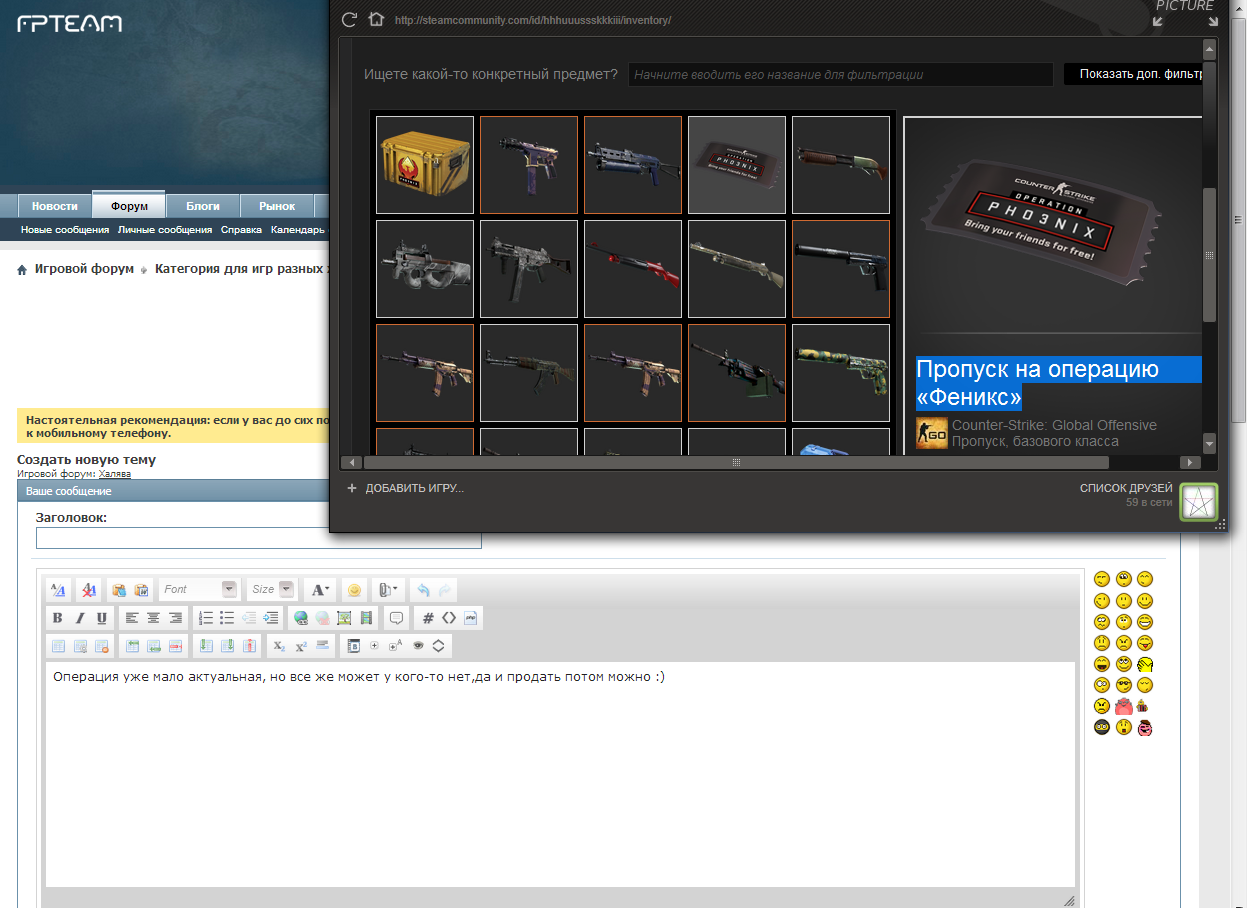Open the Справка link
Viewport: 1247px width, 908px height.
[241, 230]
